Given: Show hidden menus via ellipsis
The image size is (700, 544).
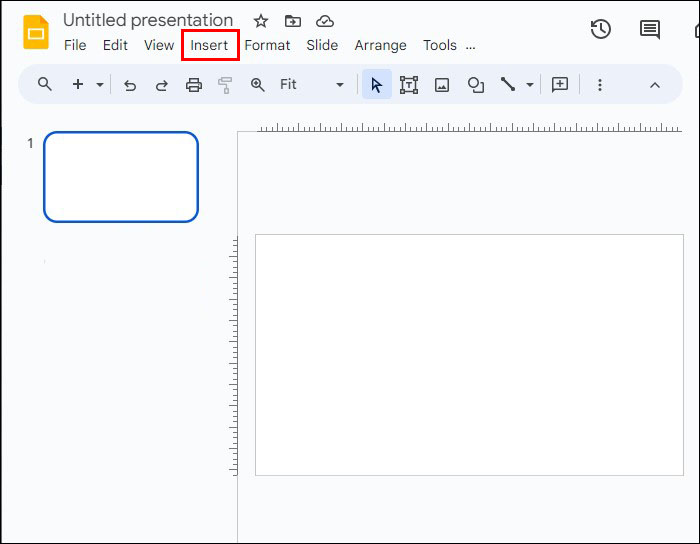Looking at the screenshot, I should pos(471,46).
